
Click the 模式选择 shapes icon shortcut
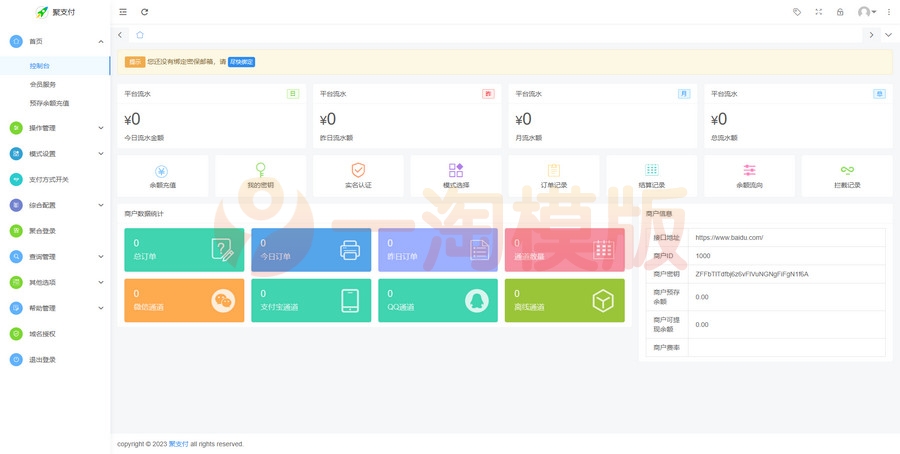click(456, 170)
